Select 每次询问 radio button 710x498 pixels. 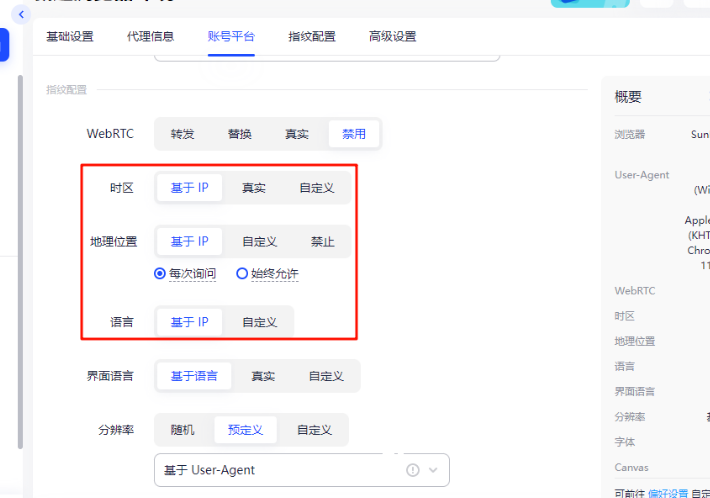[x=160, y=273]
